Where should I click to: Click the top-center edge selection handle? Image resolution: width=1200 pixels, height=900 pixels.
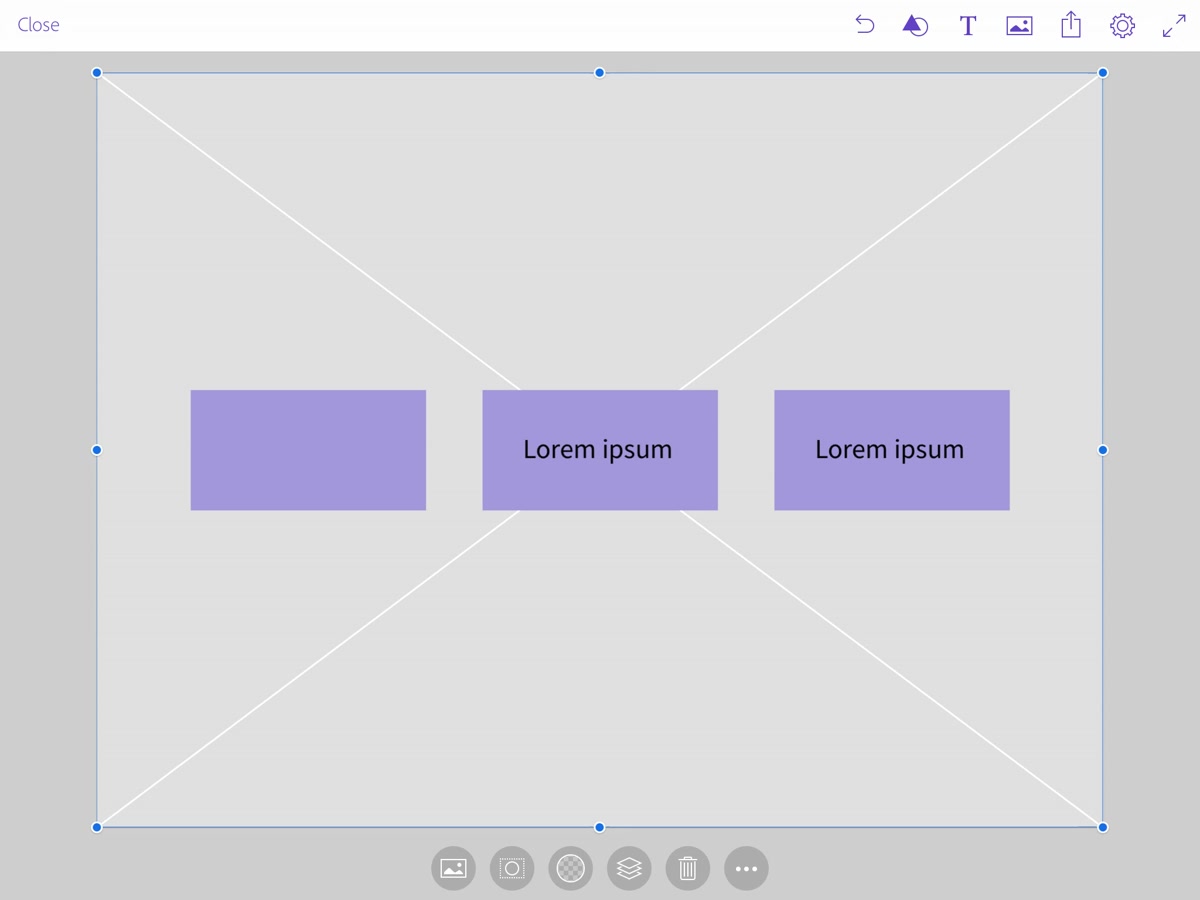coord(600,73)
